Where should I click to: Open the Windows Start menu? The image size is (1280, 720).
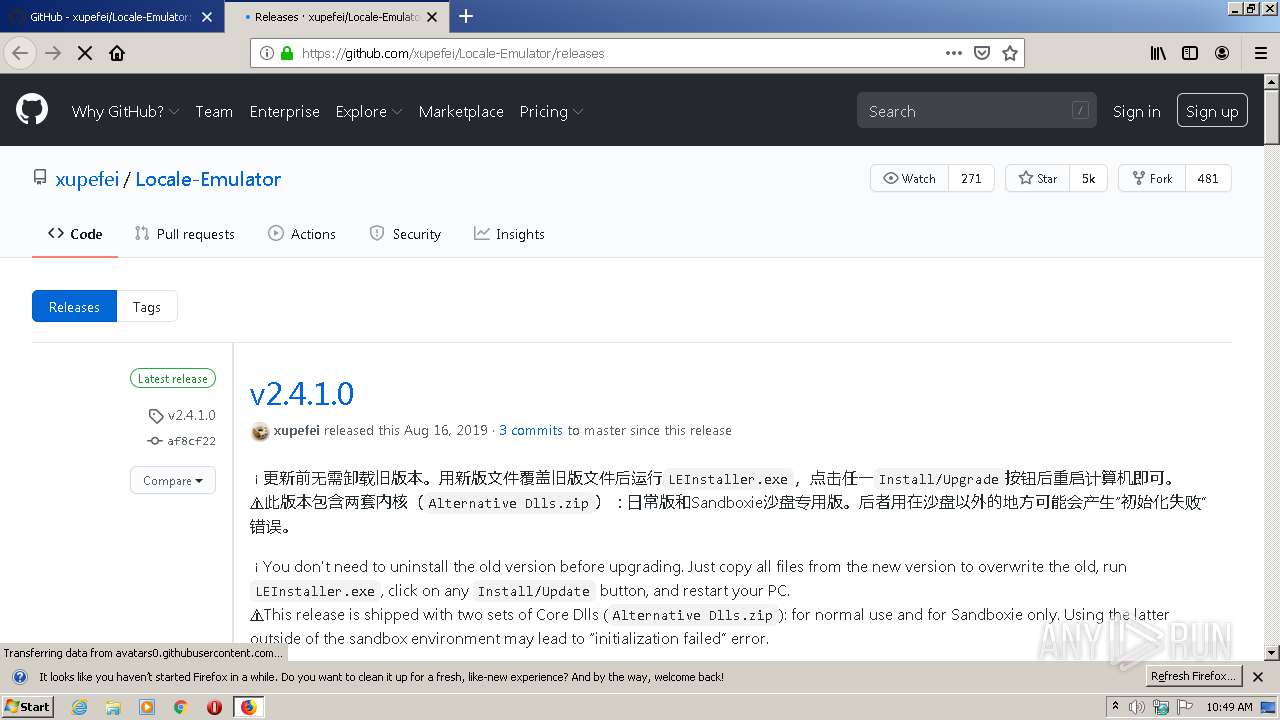[28, 707]
